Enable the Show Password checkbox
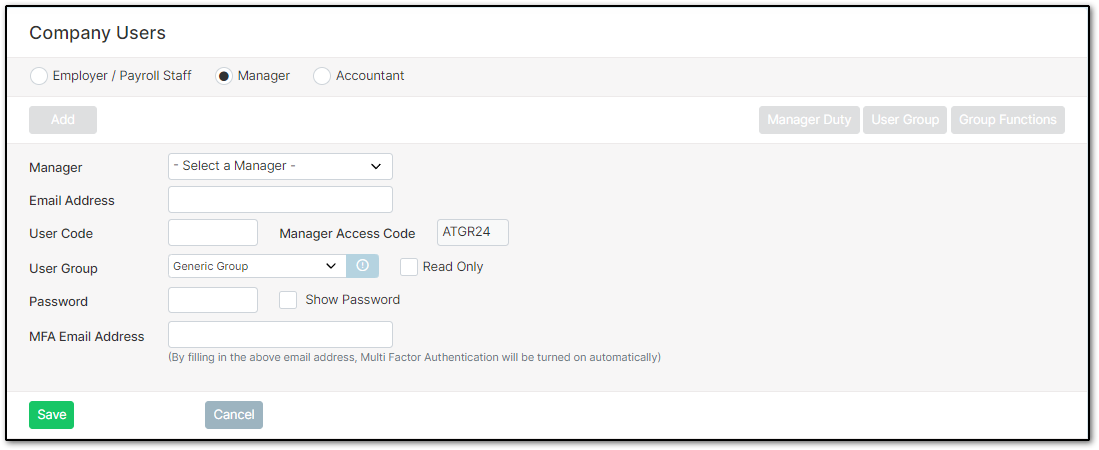 [288, 300]
